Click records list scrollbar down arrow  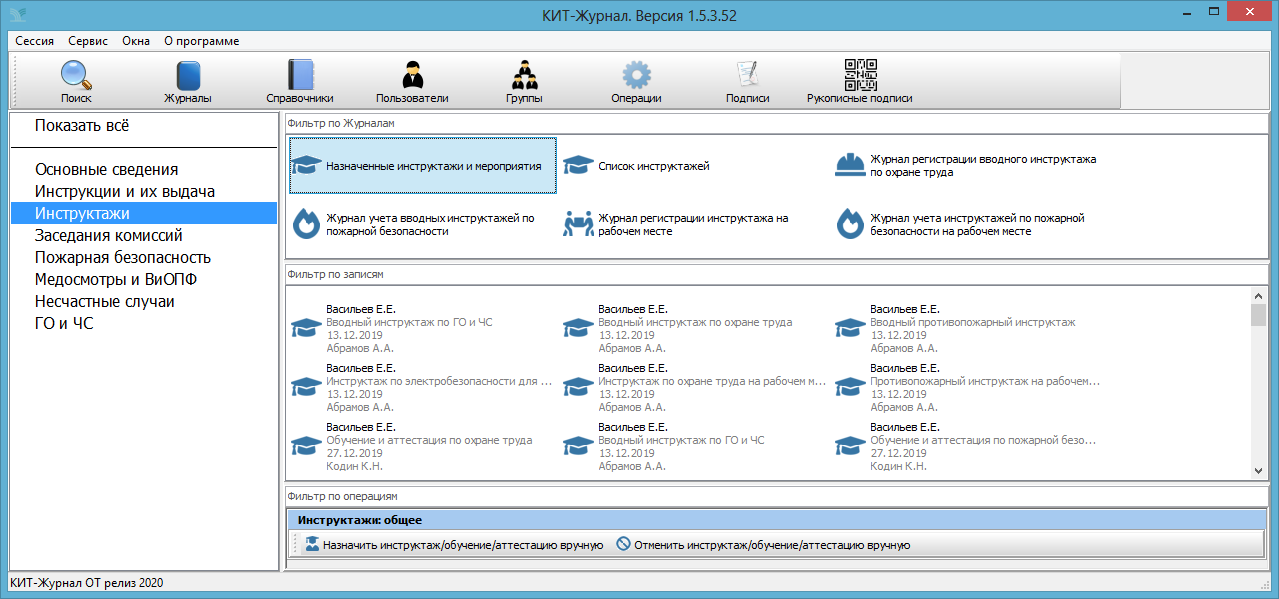click(x=1258, y=471)
